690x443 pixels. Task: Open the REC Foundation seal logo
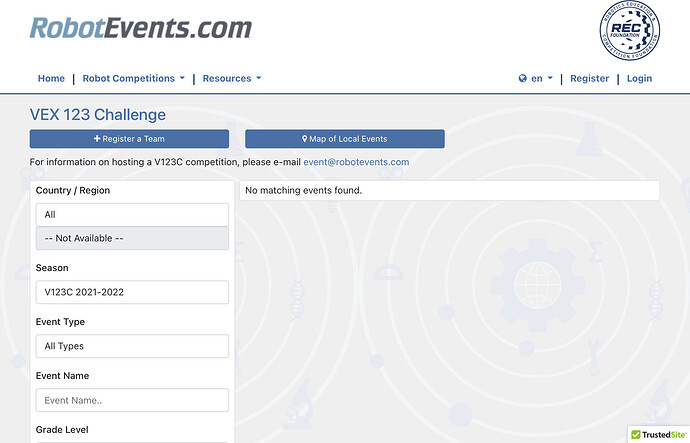tap(630, 30)
